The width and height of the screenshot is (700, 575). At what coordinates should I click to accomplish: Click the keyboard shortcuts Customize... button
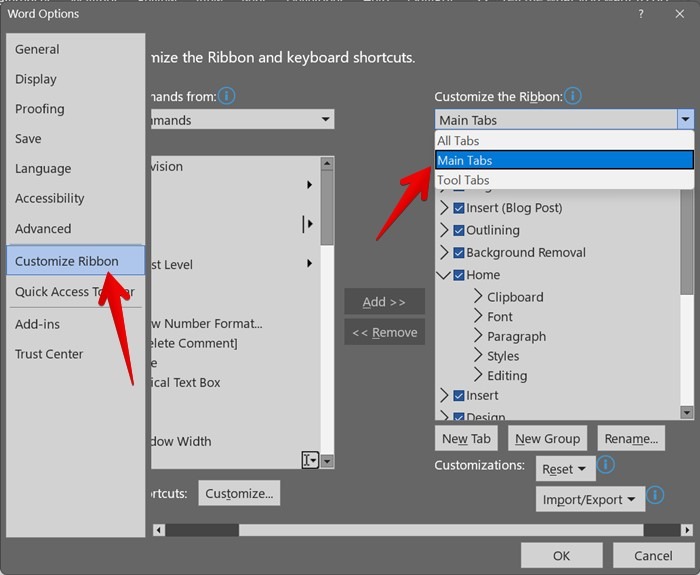click(239, 493)
